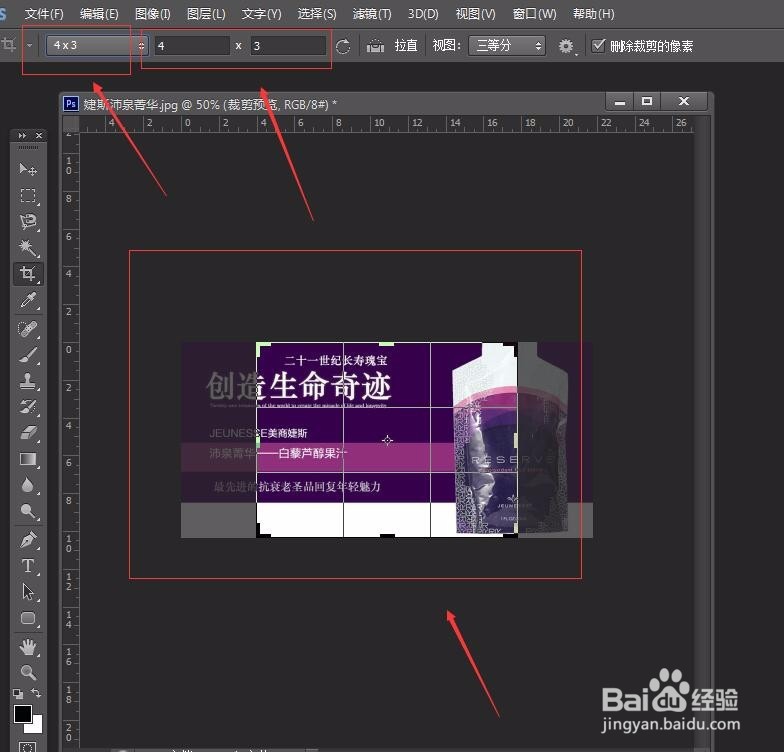Select the Type tool

pyautogui.click(x=28, y=566)
